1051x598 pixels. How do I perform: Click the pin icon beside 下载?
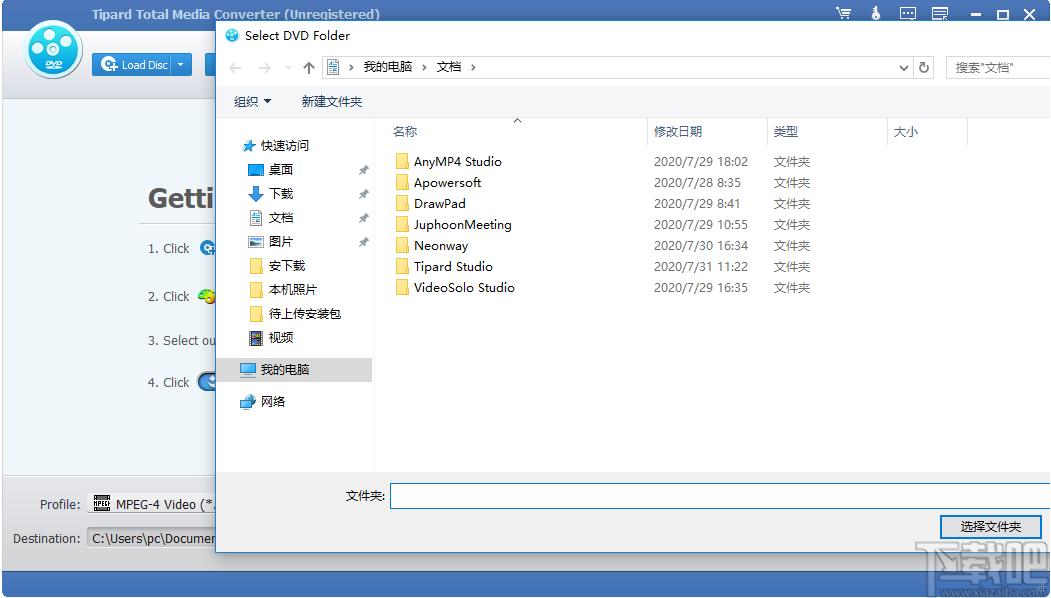[x=363, y=194]
